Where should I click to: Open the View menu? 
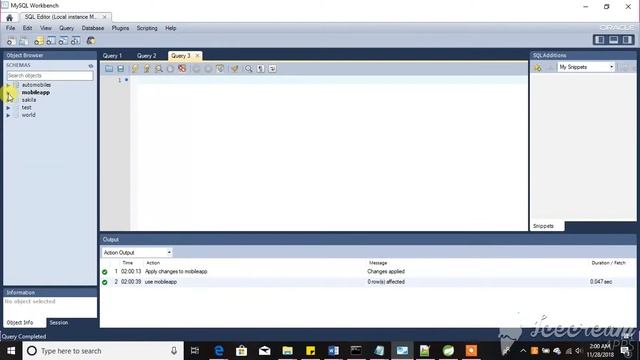click(46, 28)
